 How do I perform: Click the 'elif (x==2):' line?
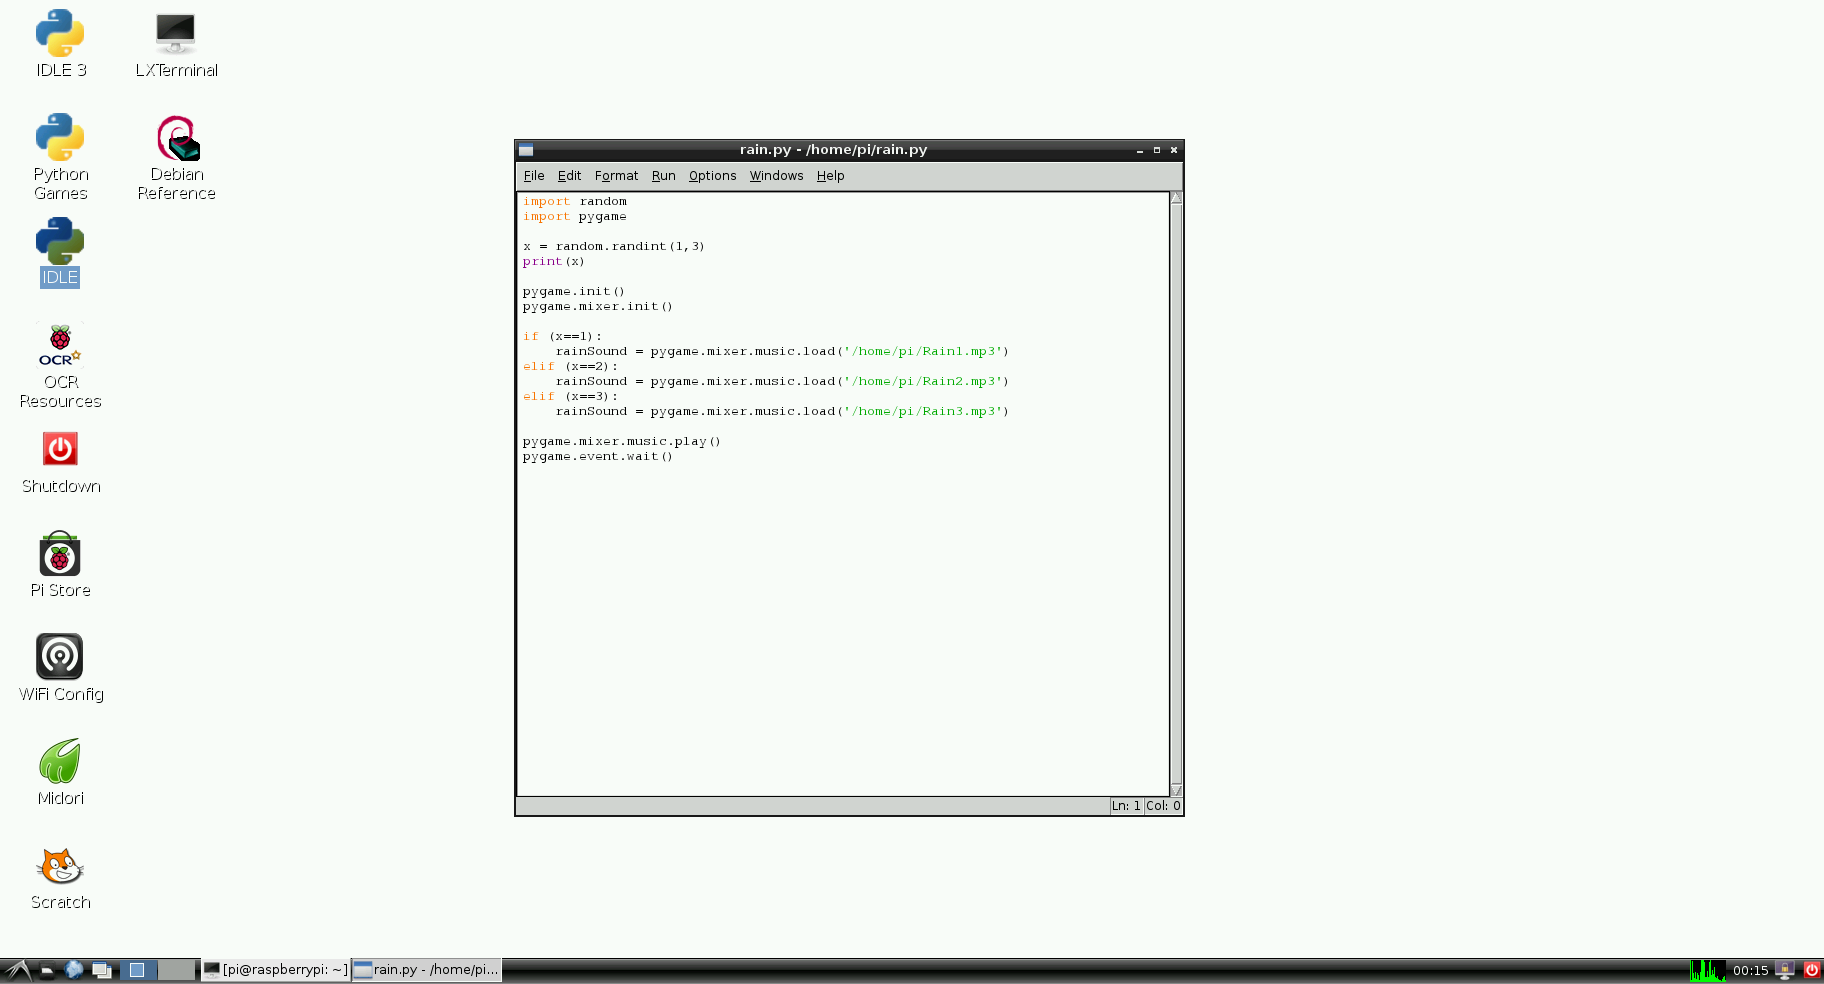point(570,367)
